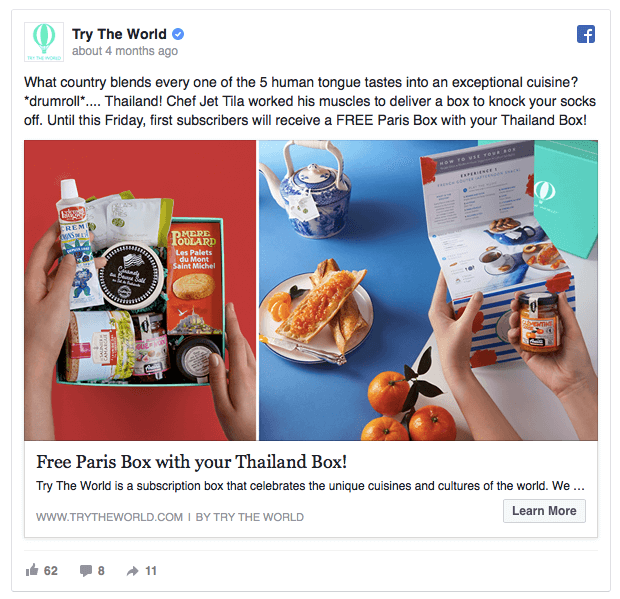
Task: Open the Try The World page name link
Action: [119, 34]
